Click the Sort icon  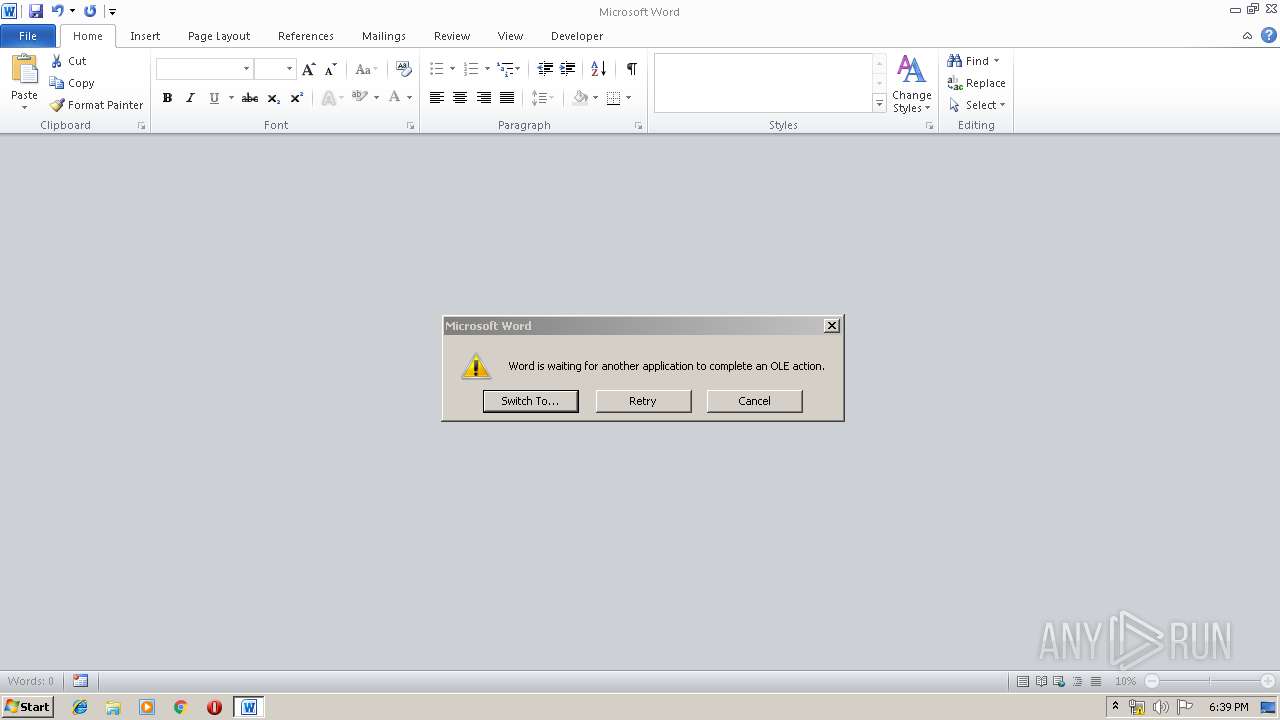click(x=598, y=69)
